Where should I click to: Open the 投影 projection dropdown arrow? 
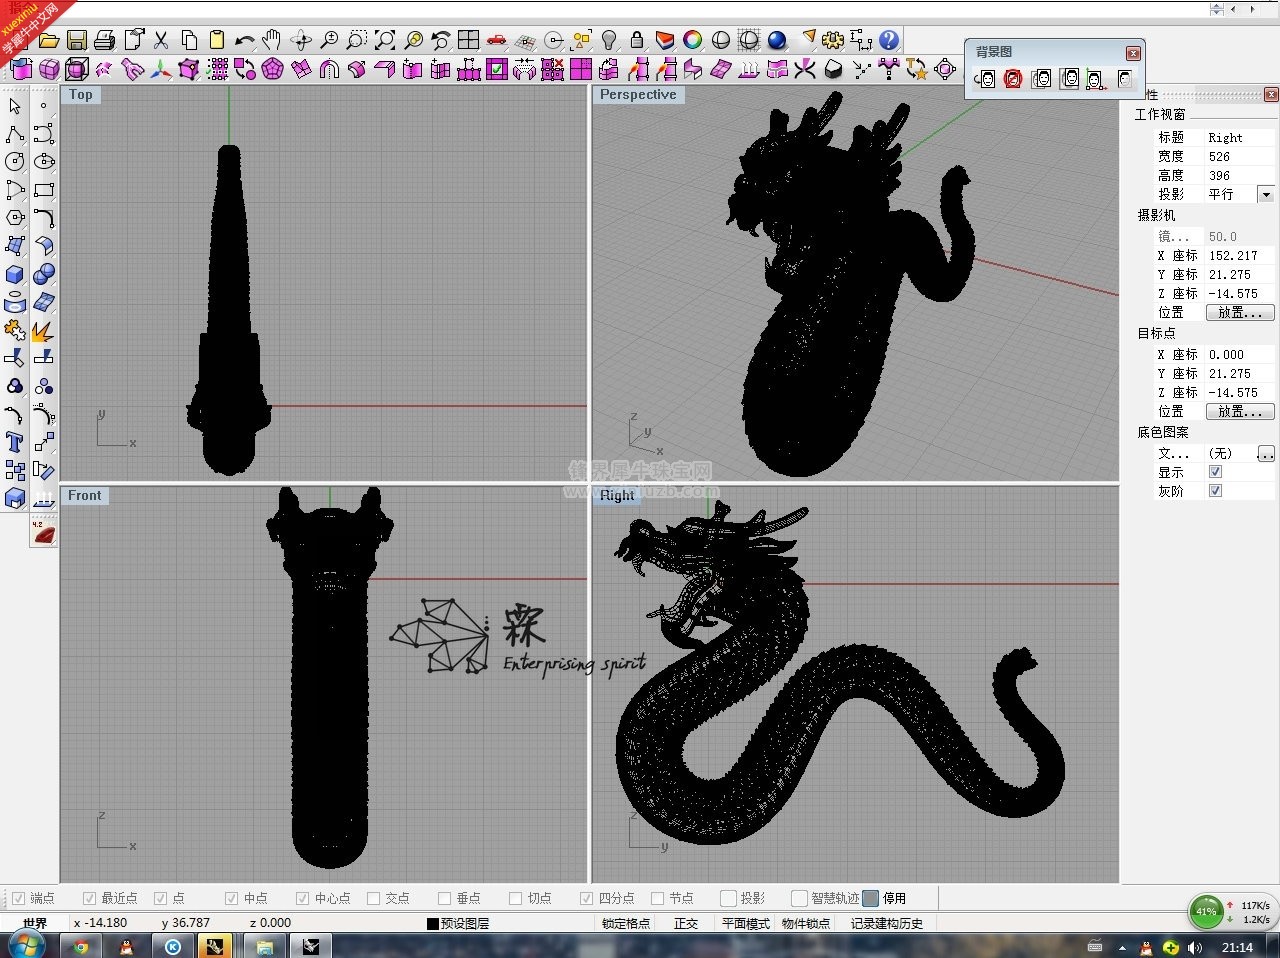tap(1266, 194)
